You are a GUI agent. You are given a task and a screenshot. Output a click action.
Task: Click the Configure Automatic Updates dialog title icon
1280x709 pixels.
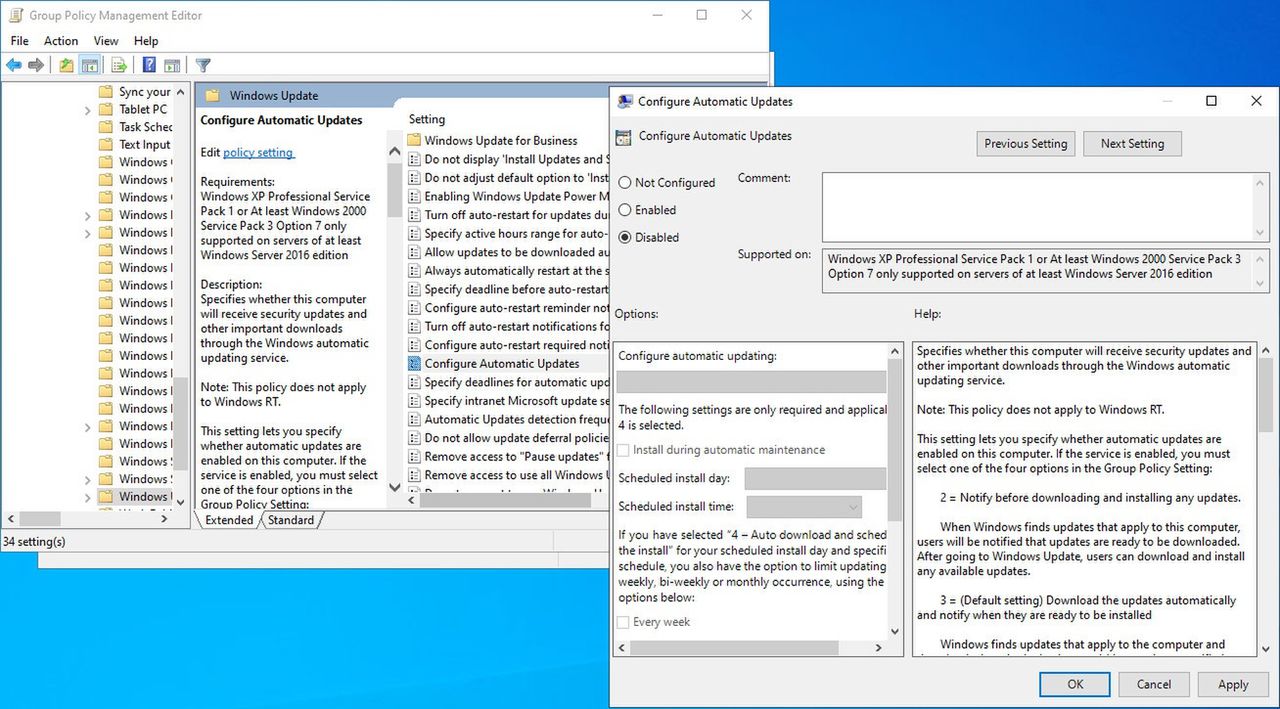(x=625, y=101)
